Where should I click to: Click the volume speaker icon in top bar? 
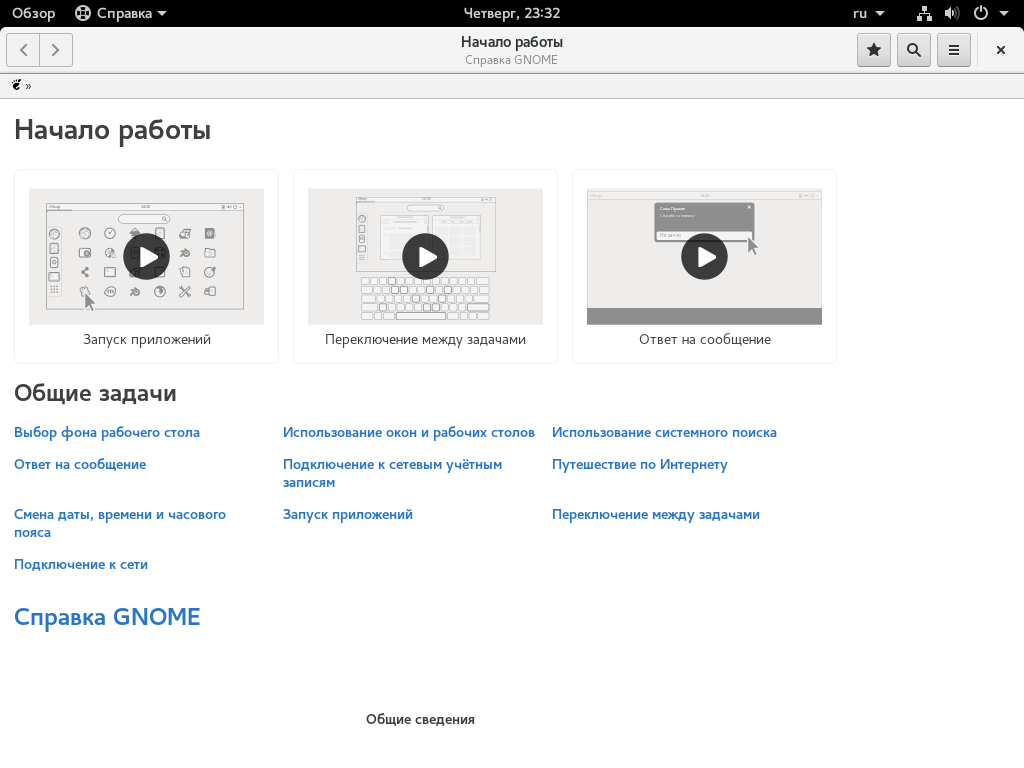tap(952, 13)
